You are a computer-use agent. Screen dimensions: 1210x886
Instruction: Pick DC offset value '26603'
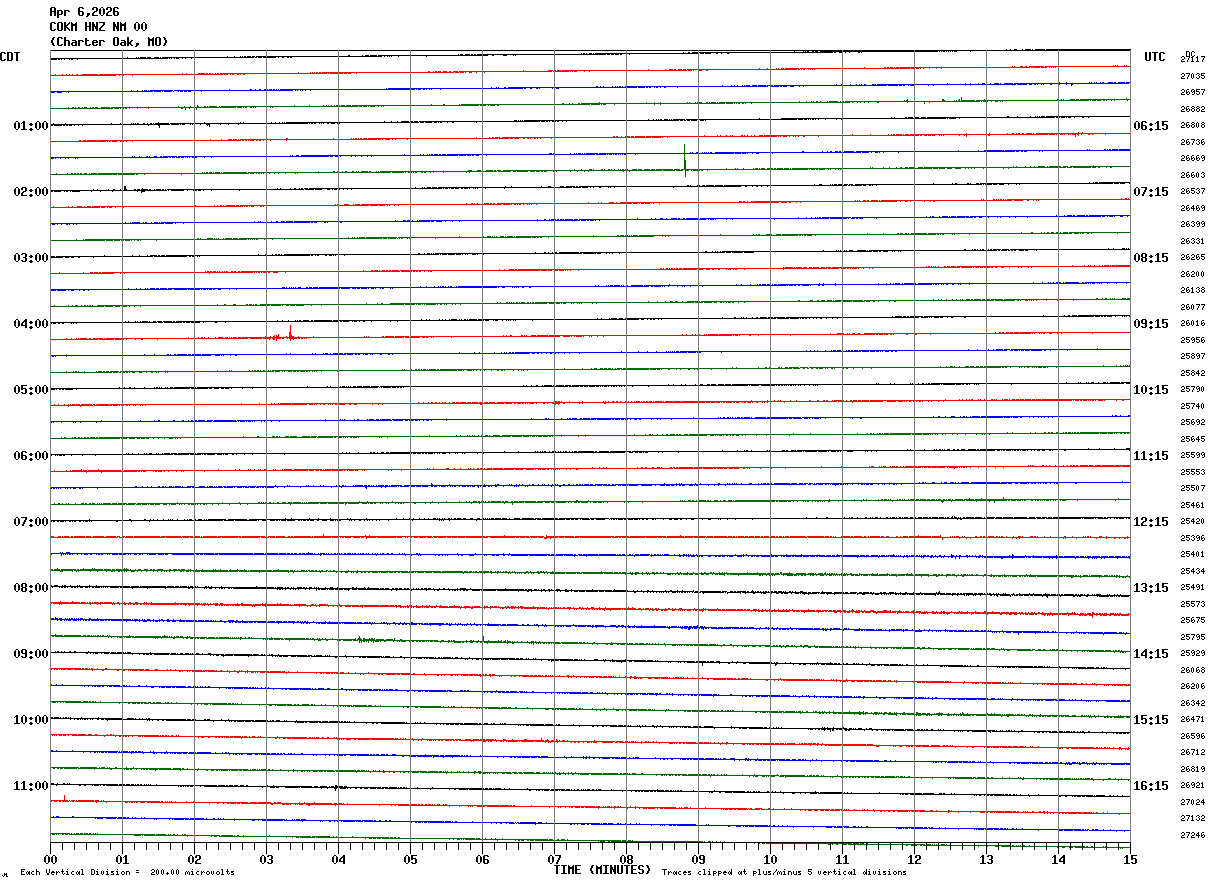coord(1193,175)
